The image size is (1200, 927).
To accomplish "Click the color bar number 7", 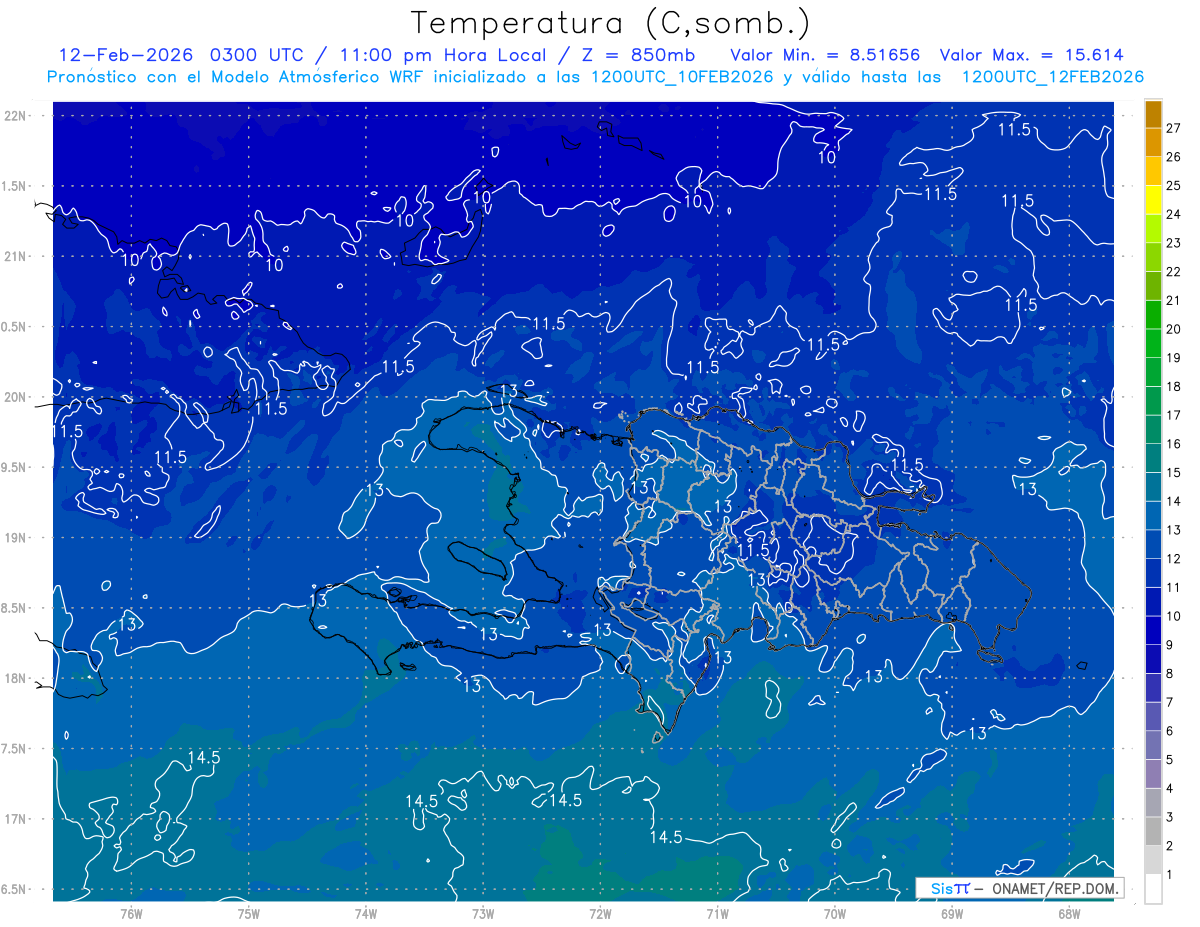I will point(1169,702).
